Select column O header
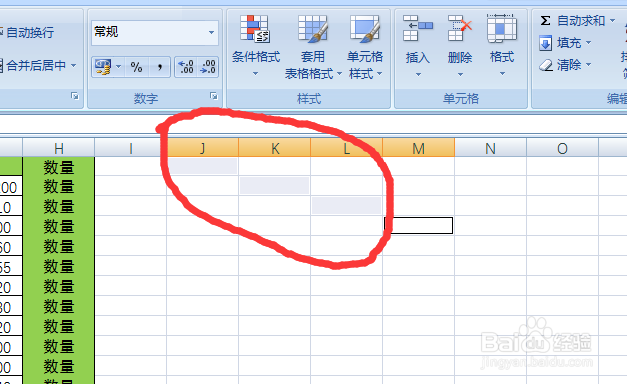The width and height of the screenshot is (627, 384). pos(563,148)
